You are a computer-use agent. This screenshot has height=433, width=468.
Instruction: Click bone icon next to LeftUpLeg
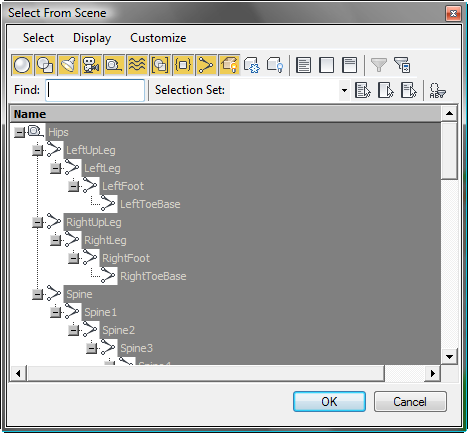pyautogui.click(x=54, y=149)
